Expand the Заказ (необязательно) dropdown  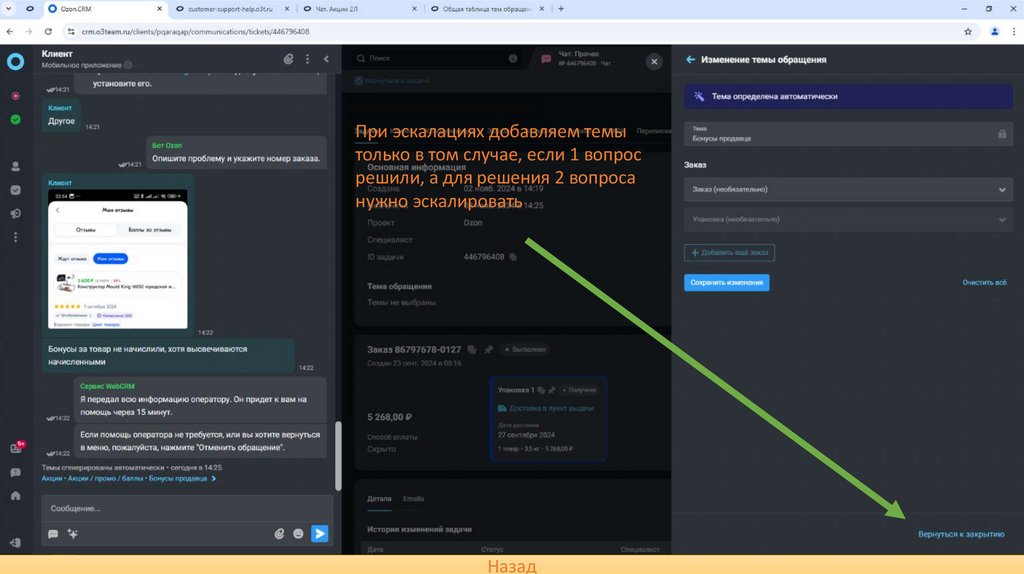point(848,189)
